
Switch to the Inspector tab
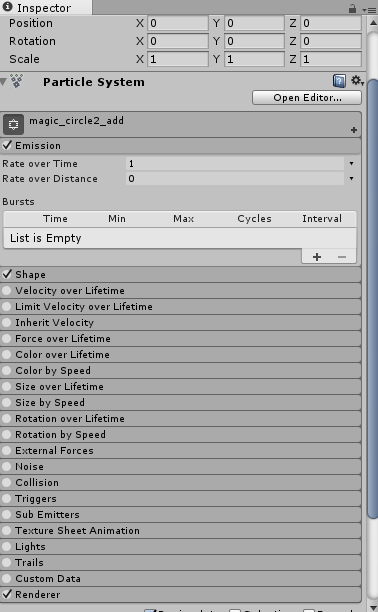point(46,7)
